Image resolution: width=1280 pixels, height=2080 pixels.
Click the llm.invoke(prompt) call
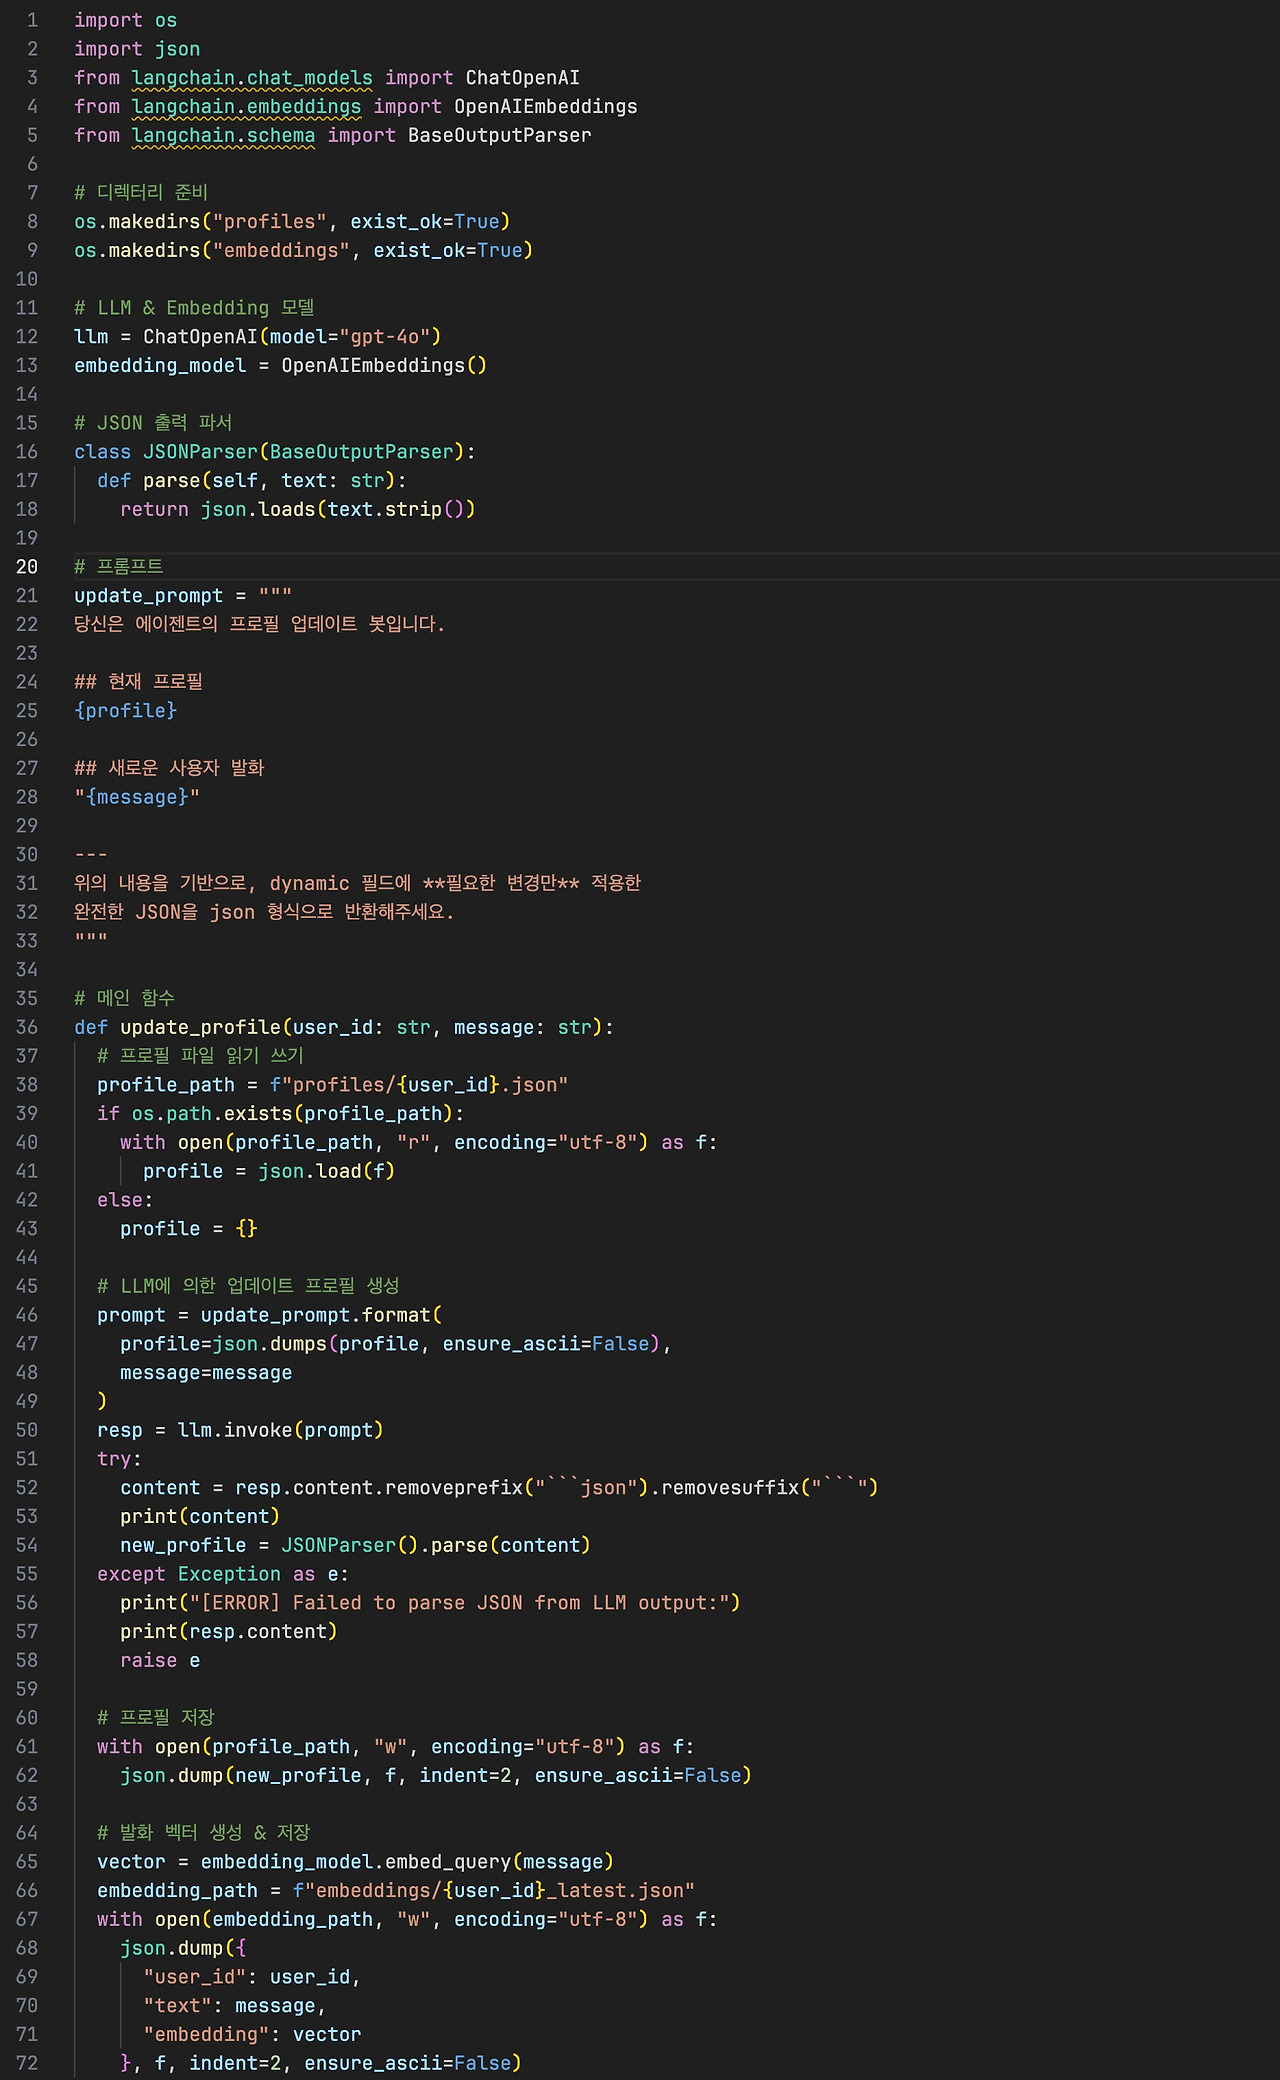(x=281, y=1430)
